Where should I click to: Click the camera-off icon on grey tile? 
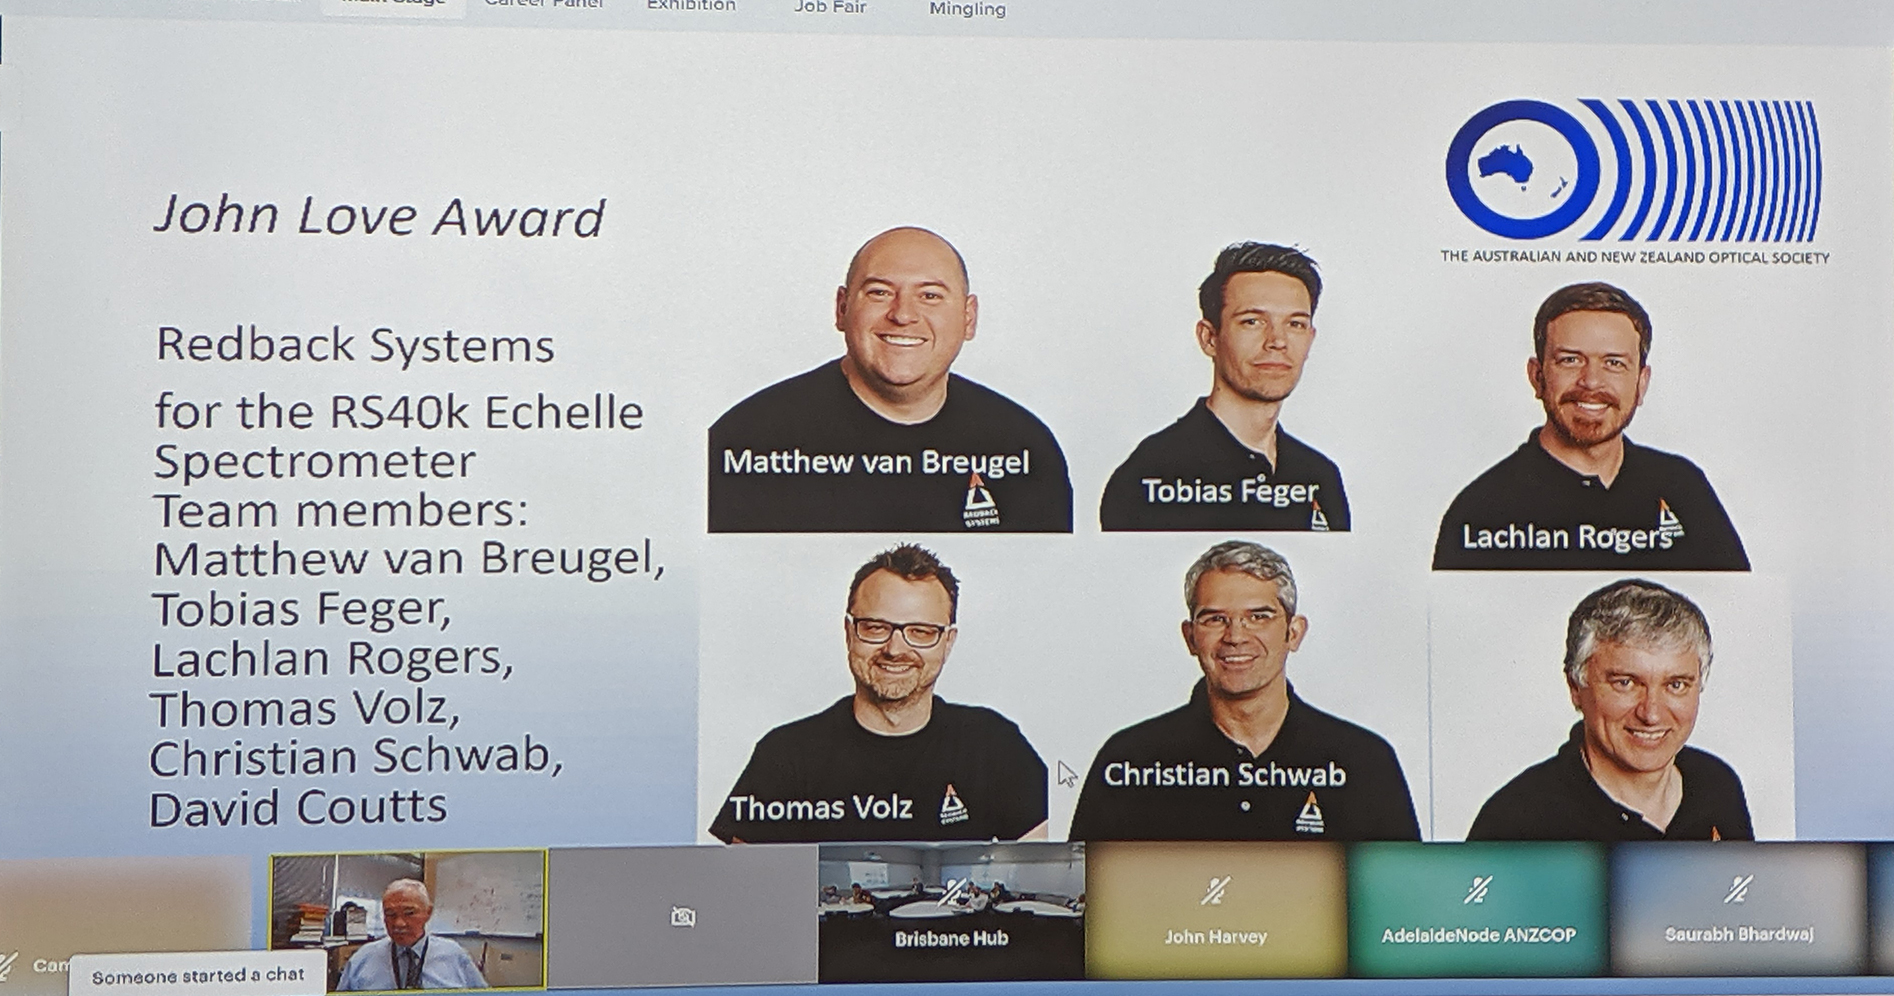[x=683, y=916]
